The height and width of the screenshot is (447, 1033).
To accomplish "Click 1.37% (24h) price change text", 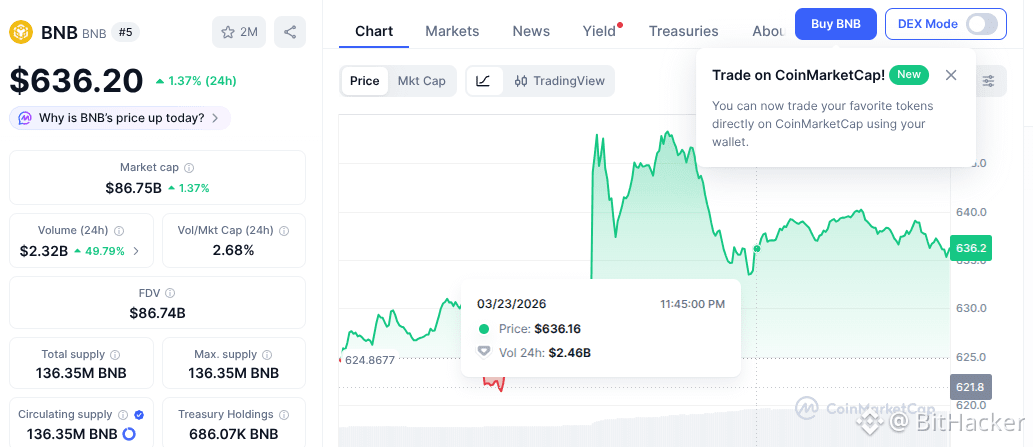I will point(202,82).
